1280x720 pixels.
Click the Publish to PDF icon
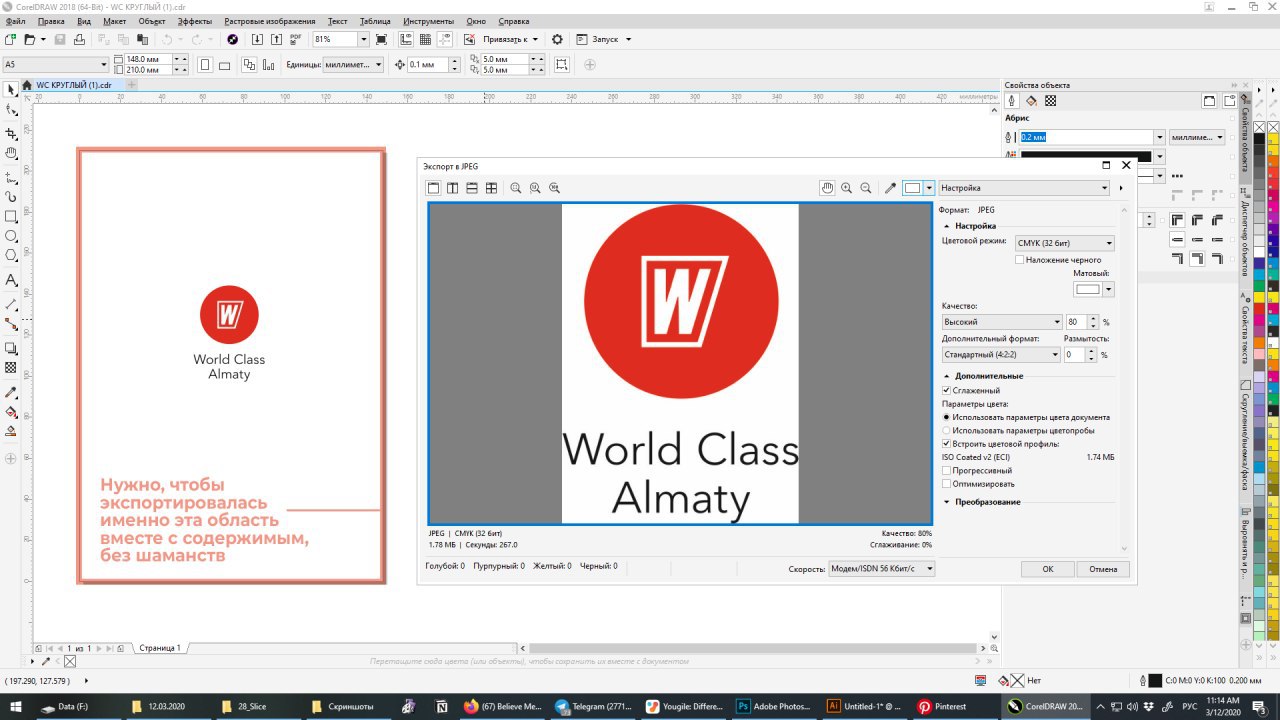tap(295, 39)
